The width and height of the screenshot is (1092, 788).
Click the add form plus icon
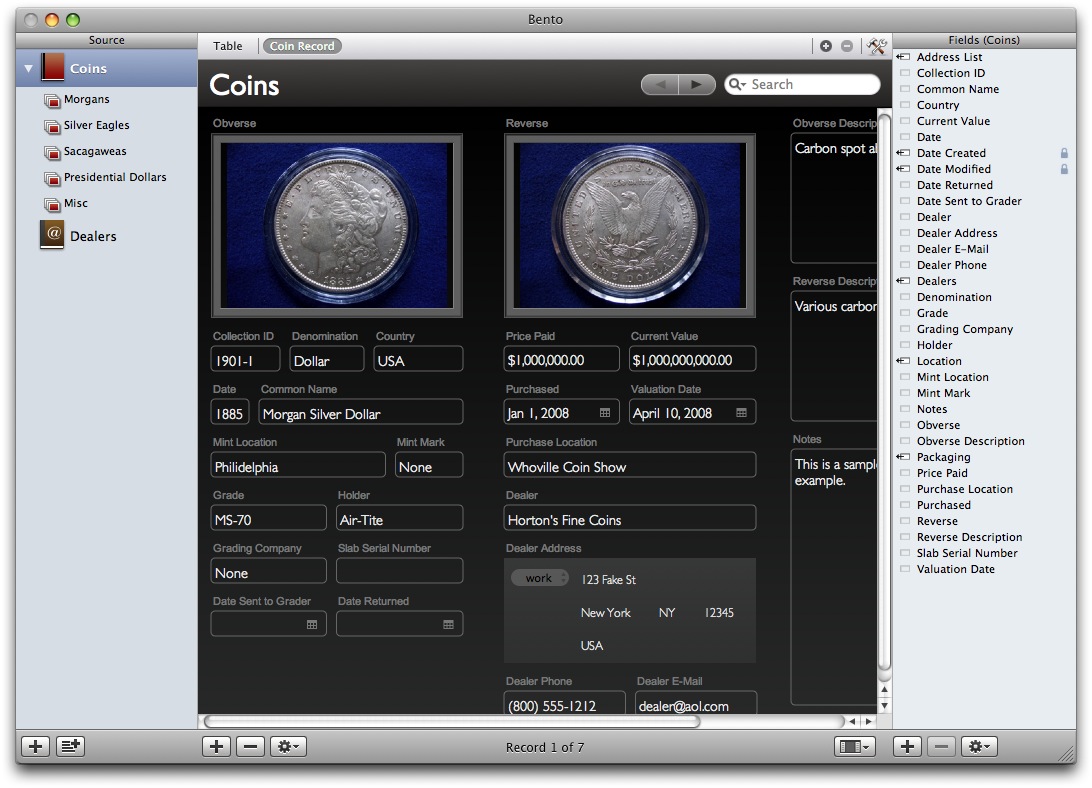pyautogui.click(x=826, y=46)
